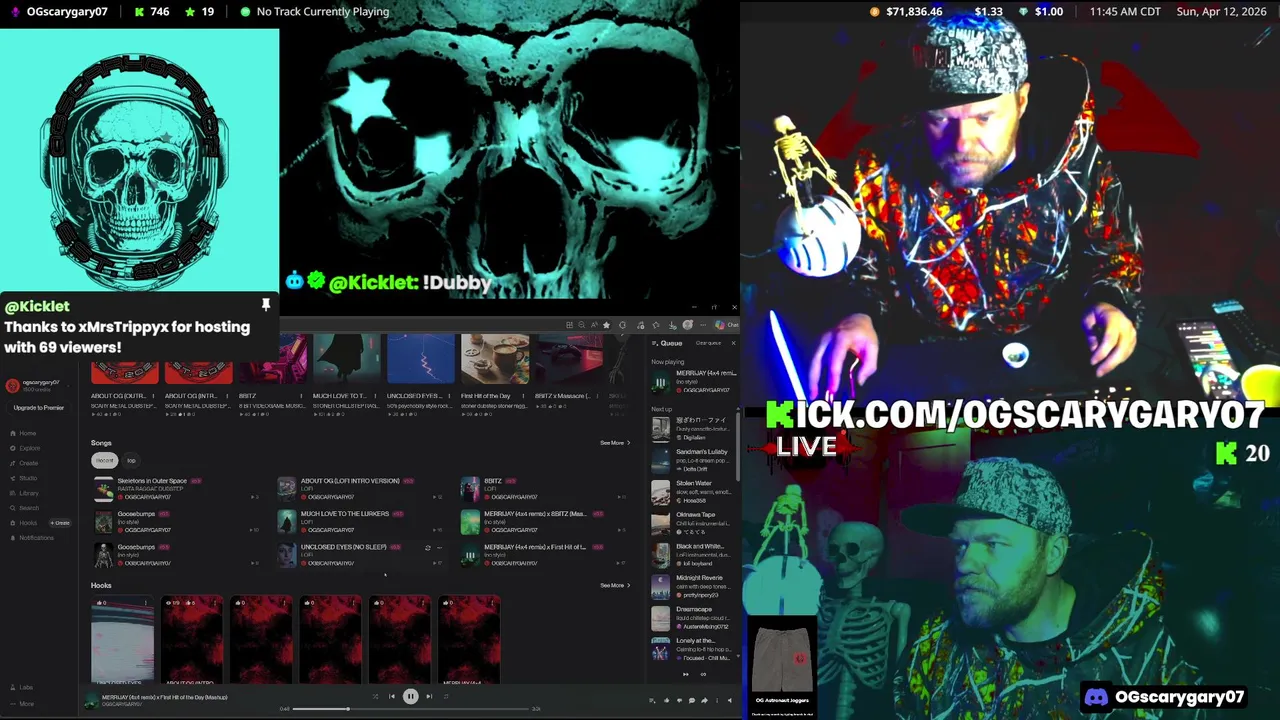This screenshot has width=1280, height=720.
Task: Open the song Skeletons in Outer Space
Action: (152, 481)
